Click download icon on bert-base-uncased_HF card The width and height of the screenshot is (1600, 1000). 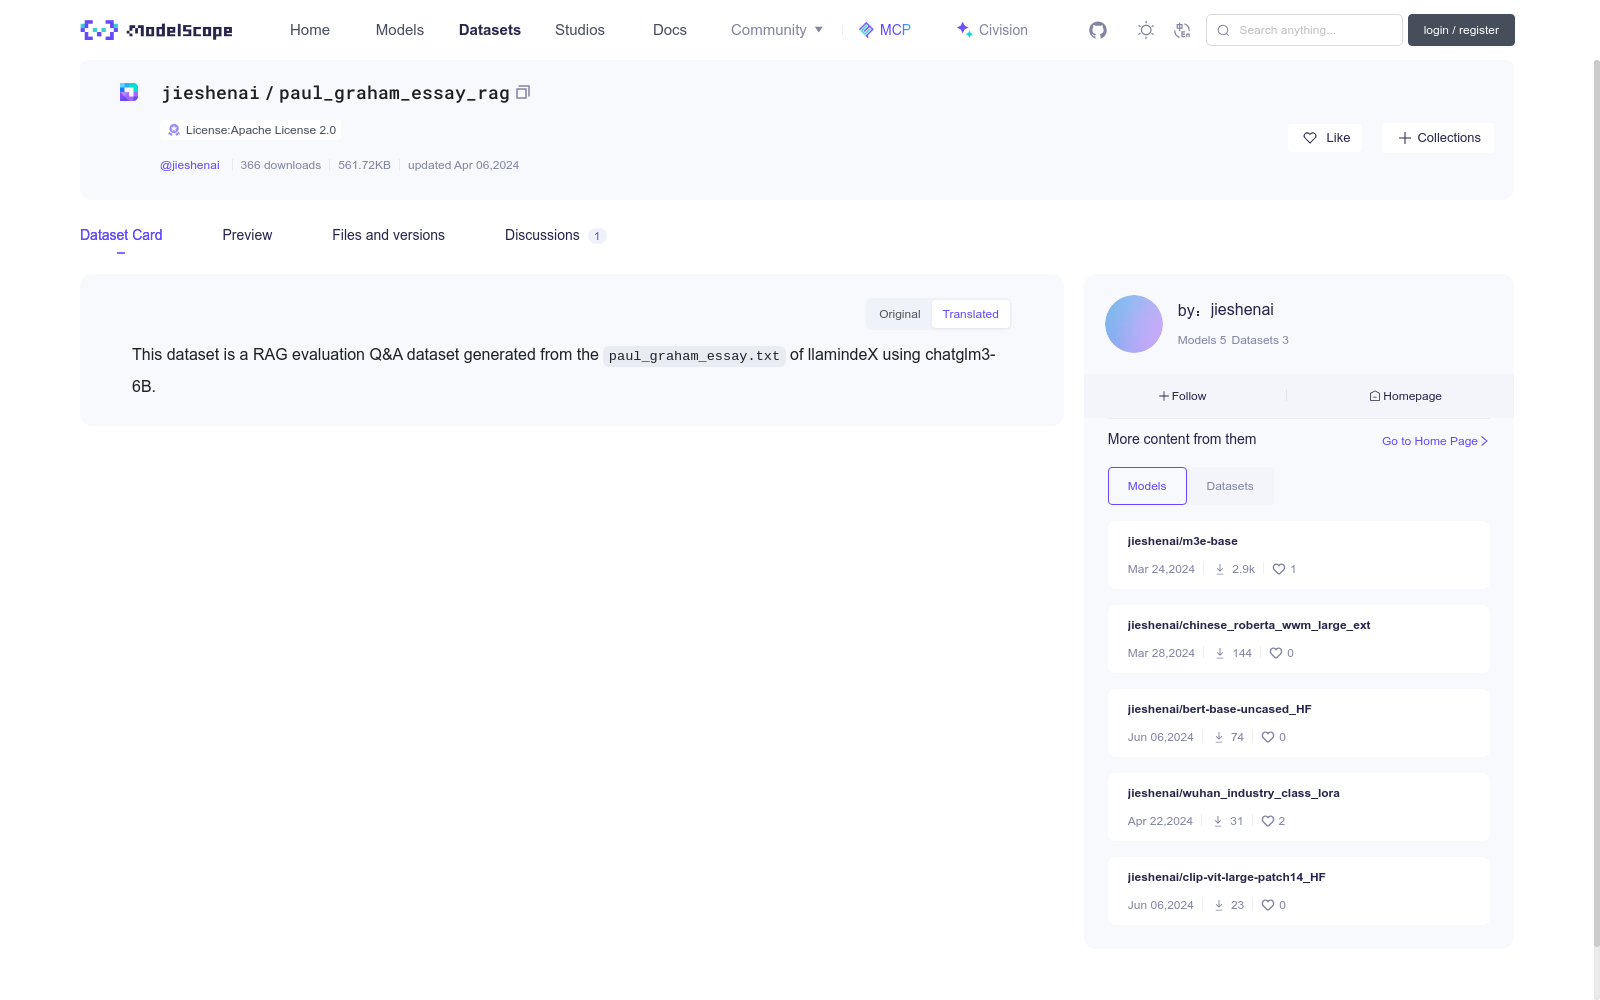coord(1219,737)
